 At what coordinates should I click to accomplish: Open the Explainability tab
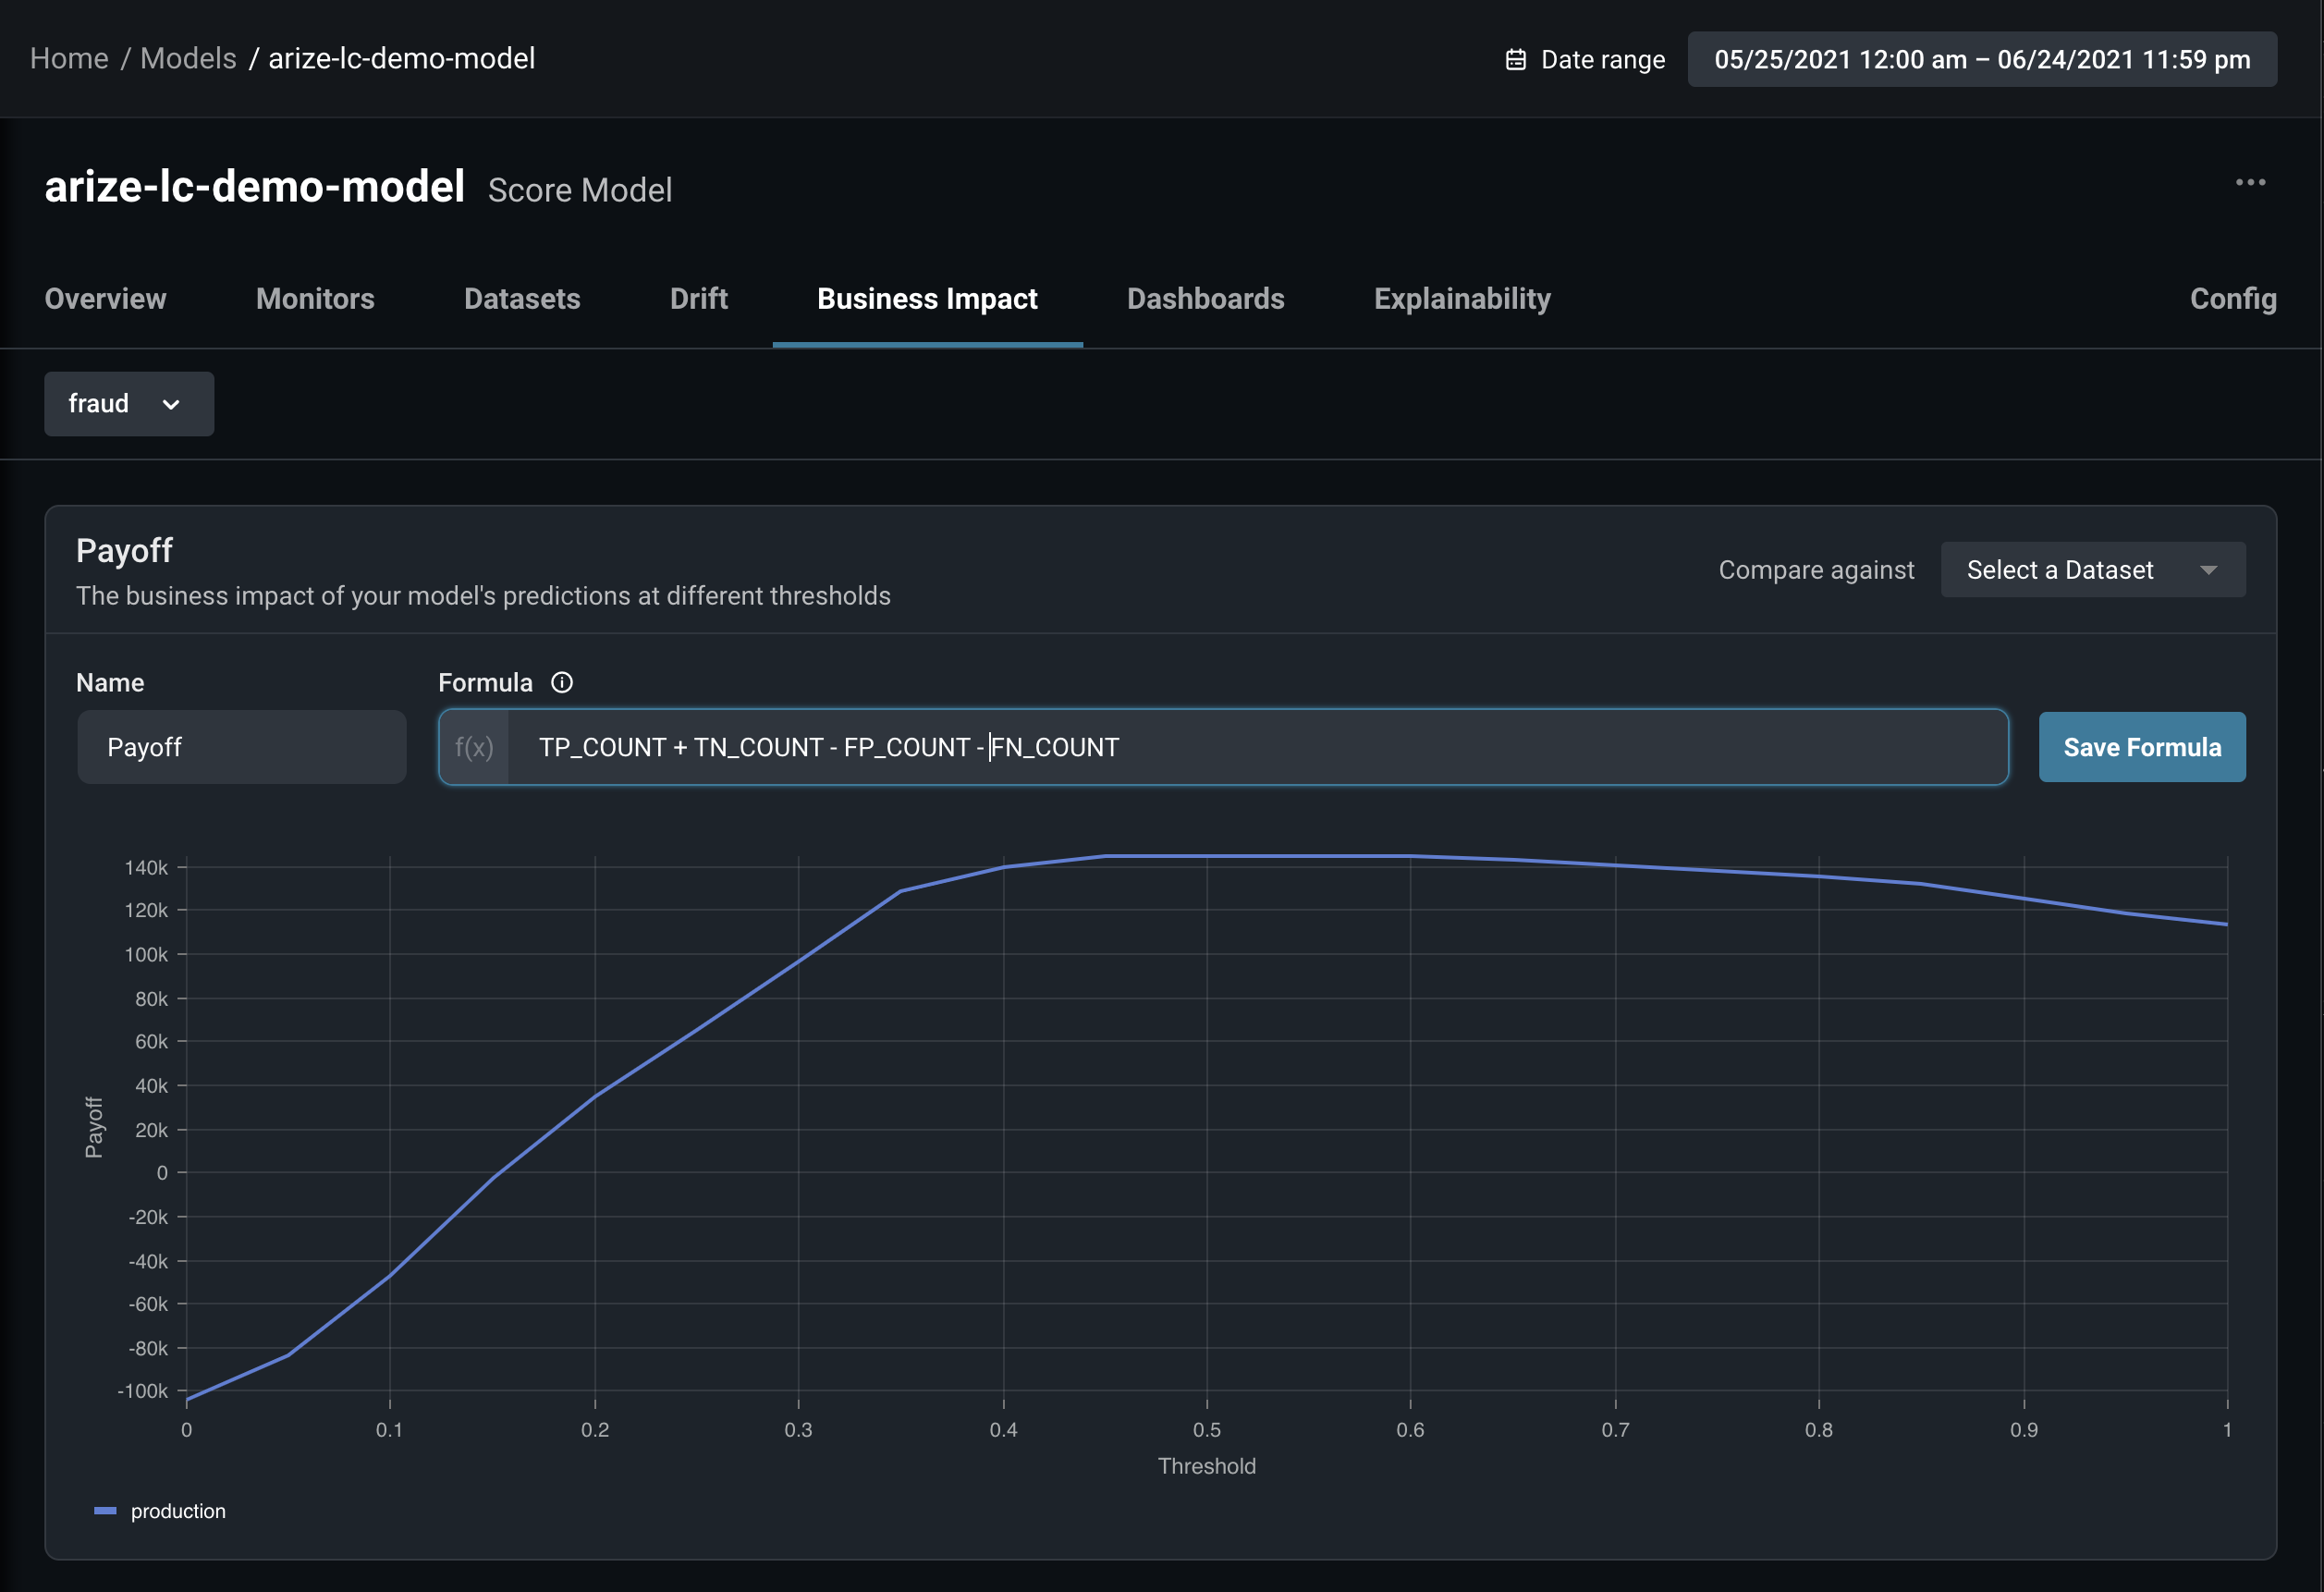point(1461,299)
